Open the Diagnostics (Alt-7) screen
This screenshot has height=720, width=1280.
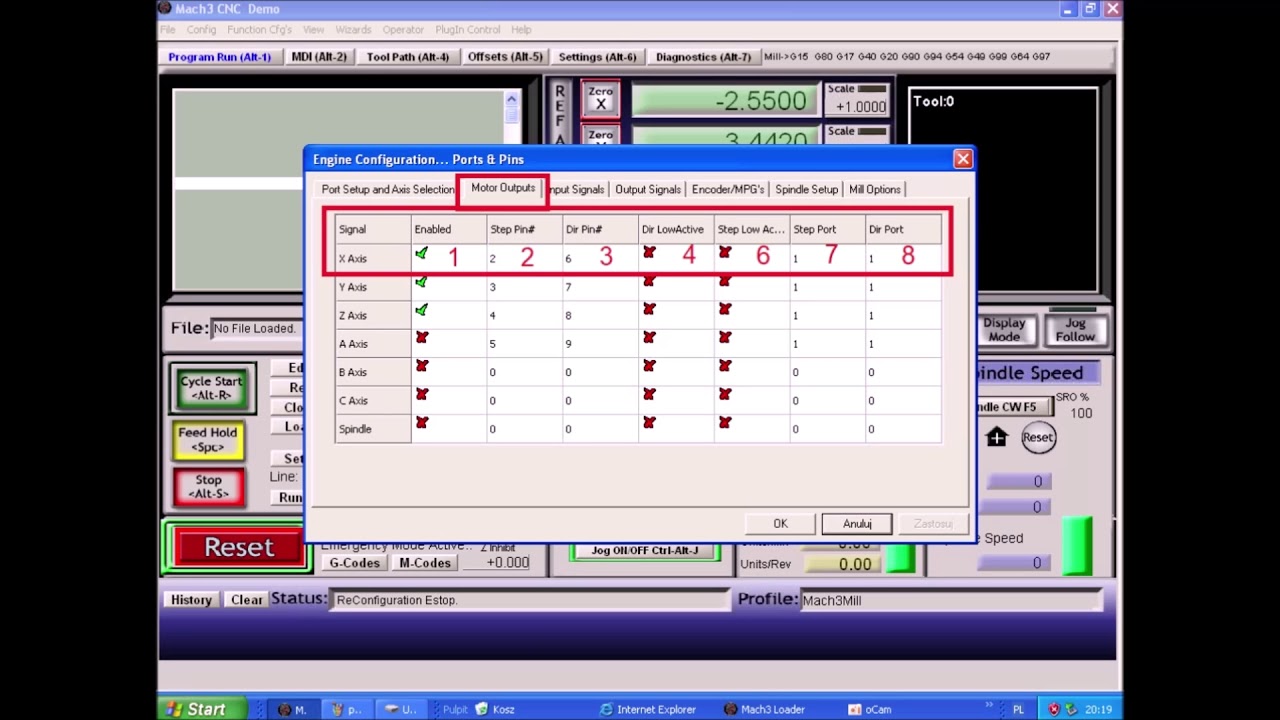click(703, 57)
